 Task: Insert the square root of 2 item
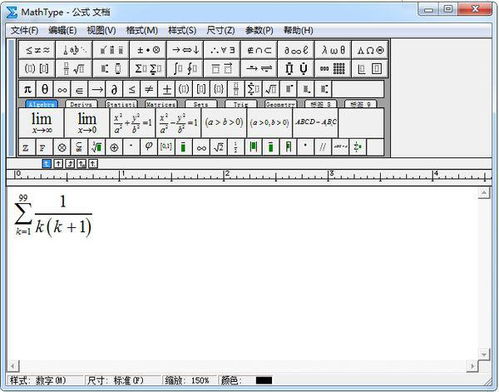[218, 147]
